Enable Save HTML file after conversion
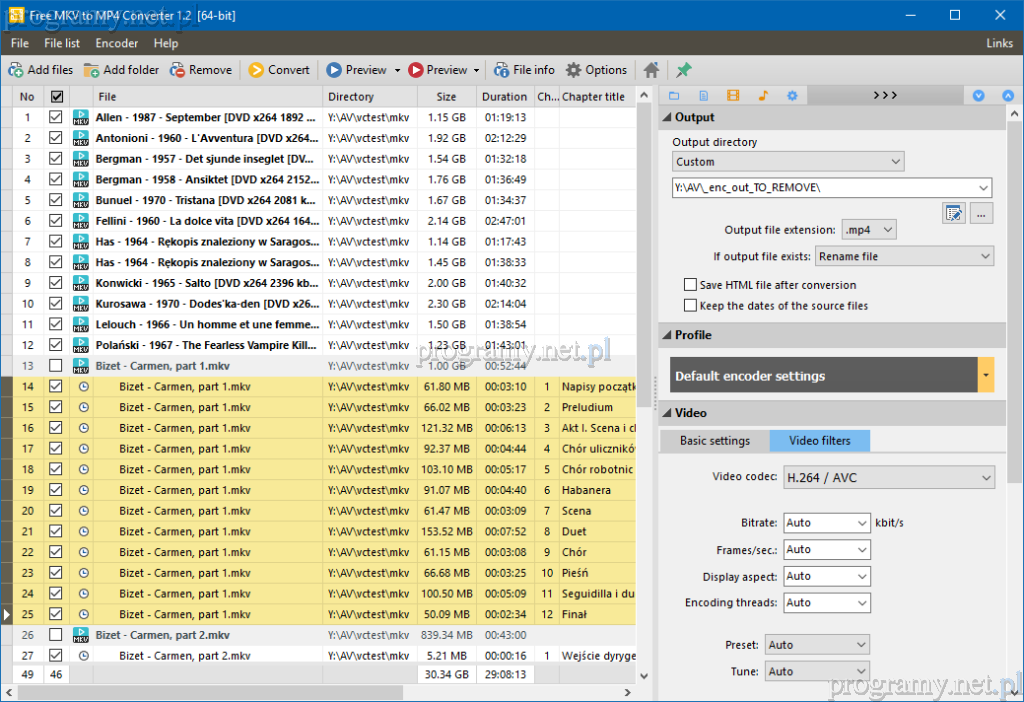 click(690, 285)
